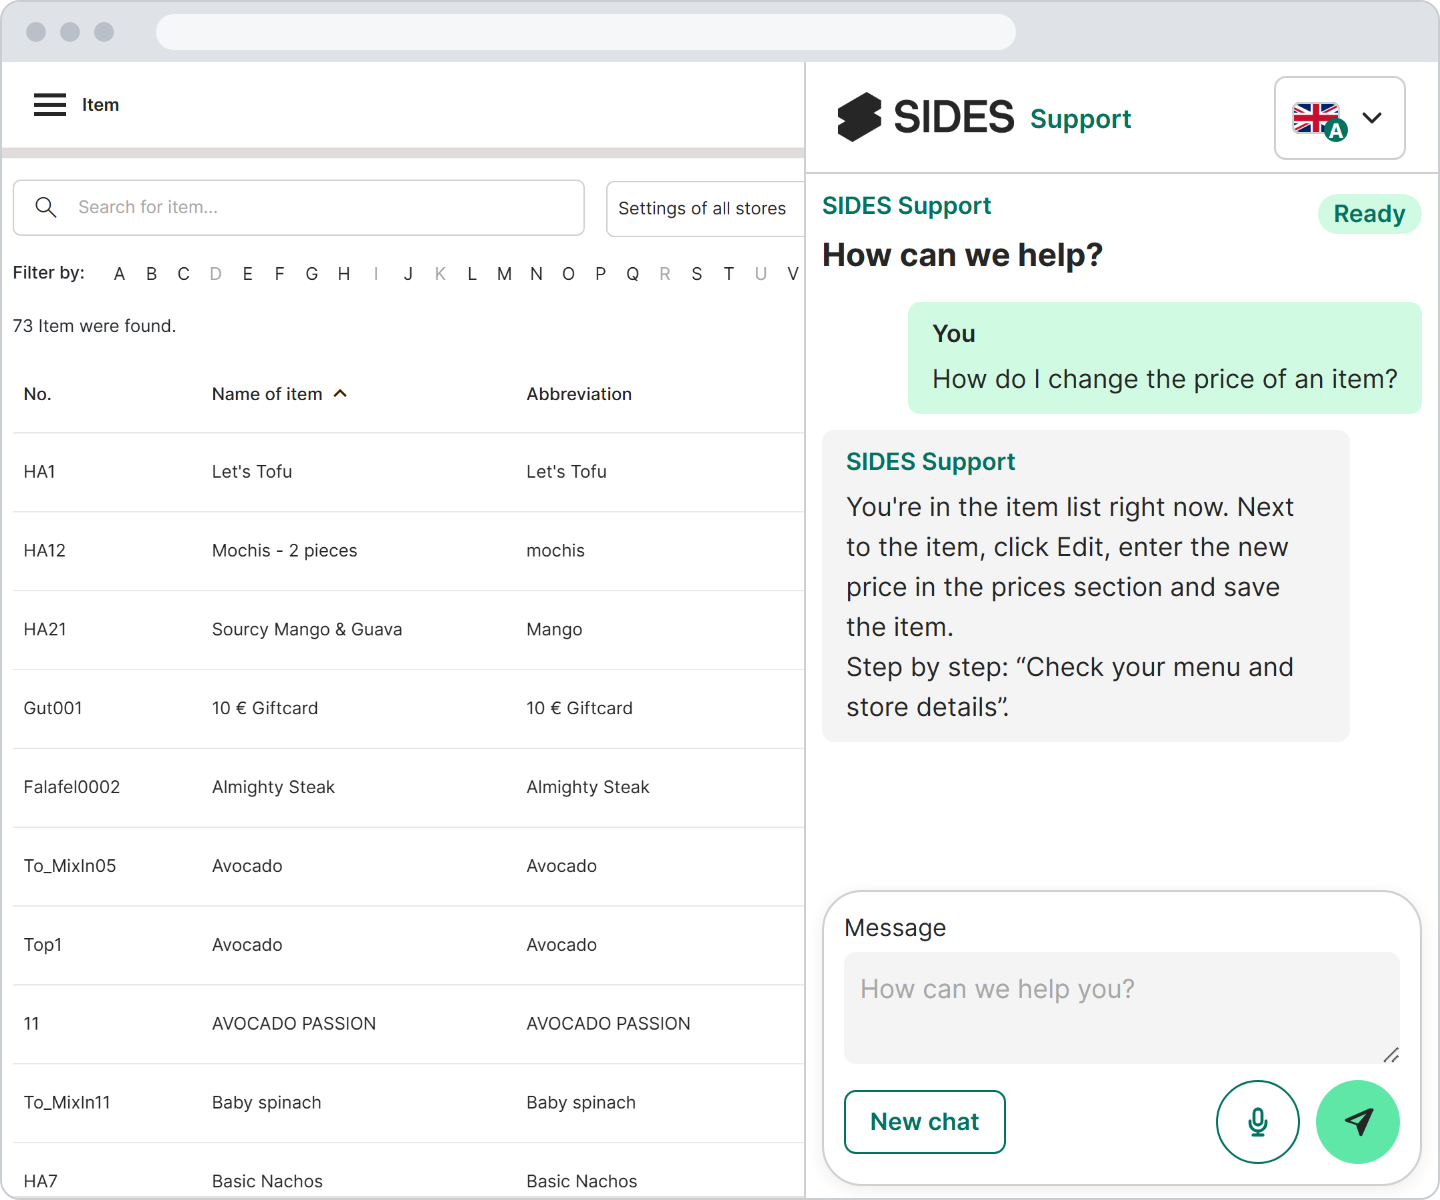1440x1200 pixels.
Task: Select the To_MixIn05 item number
Action: point(70,866)
